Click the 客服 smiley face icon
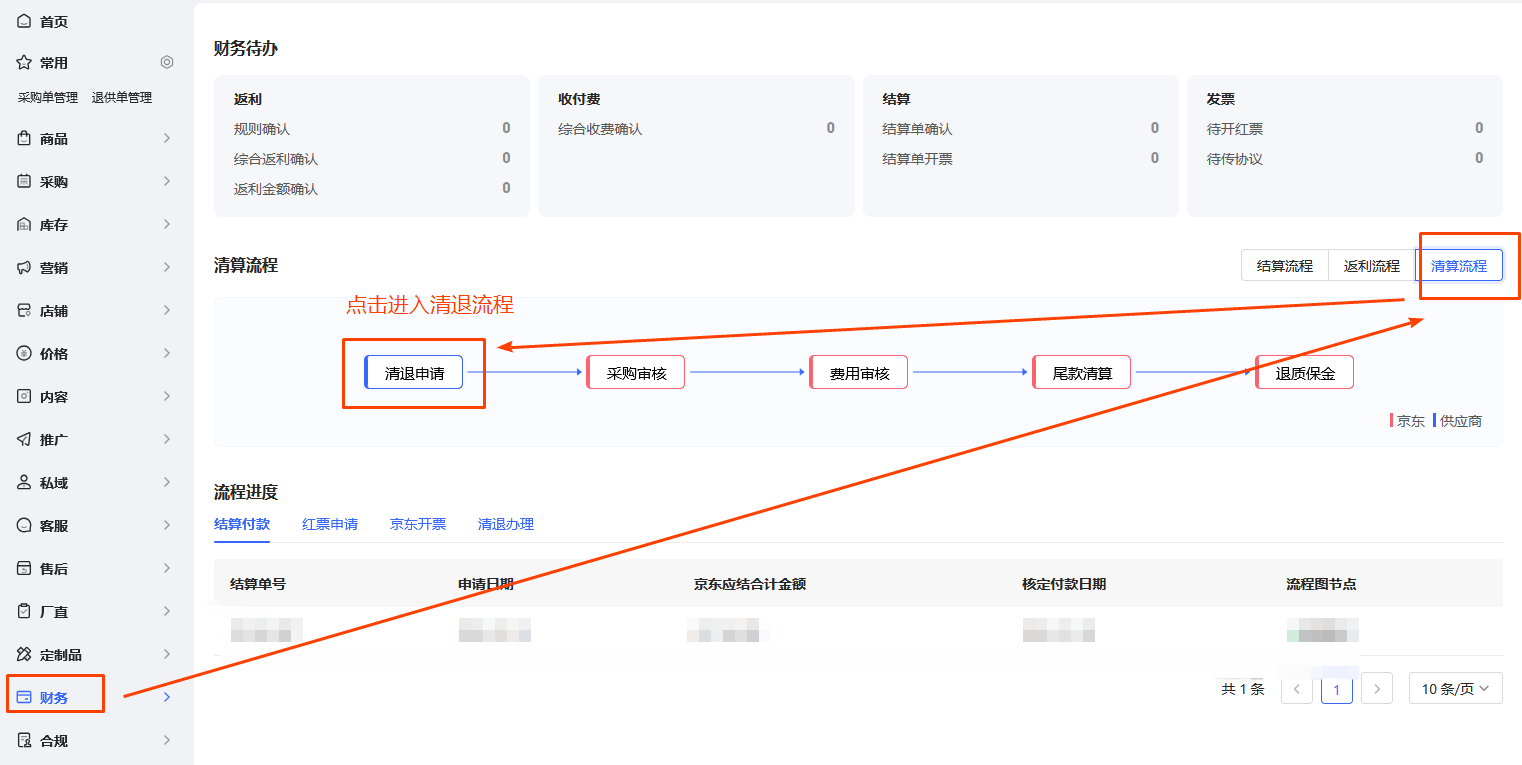Screen dimensions: 1522x765 click(x=24, y=526)
